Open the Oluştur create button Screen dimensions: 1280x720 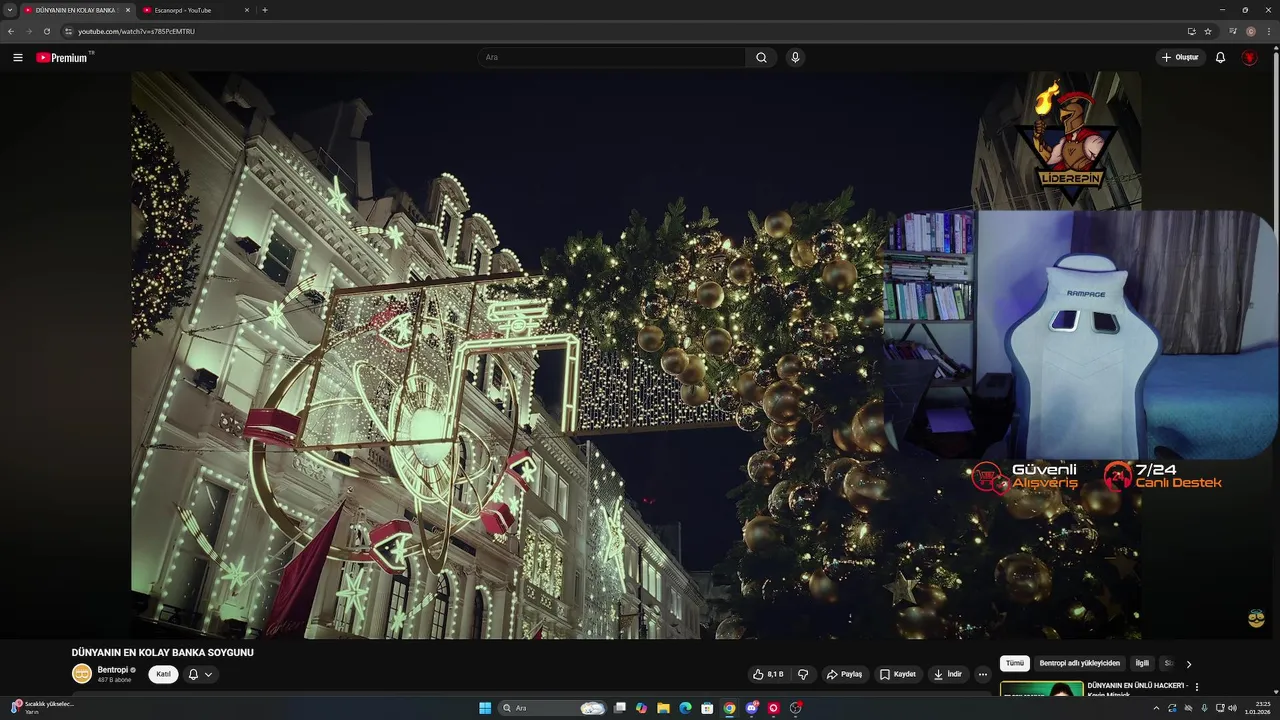[x=1180, y=57]
